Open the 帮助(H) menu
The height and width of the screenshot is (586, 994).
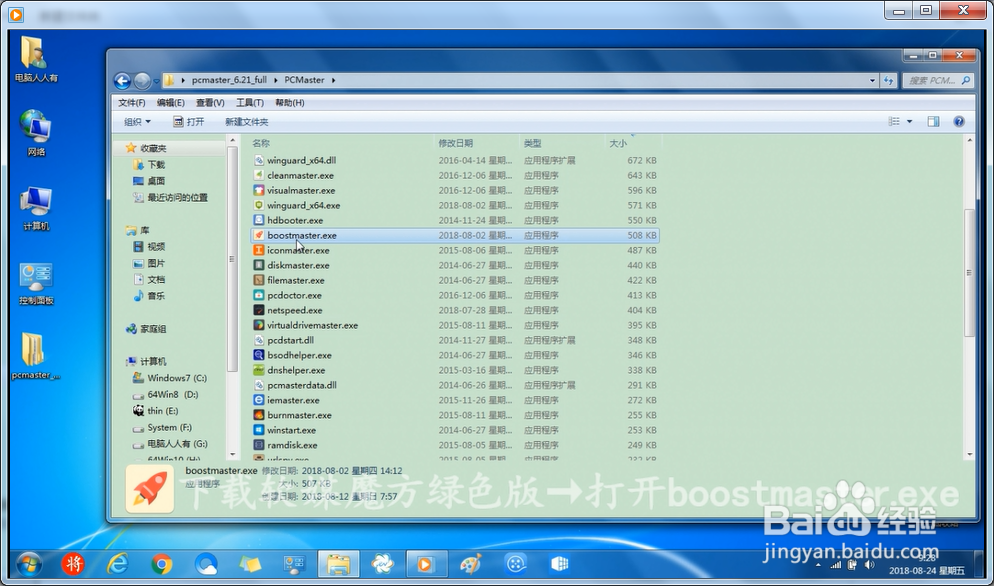(x=290, y=103)
